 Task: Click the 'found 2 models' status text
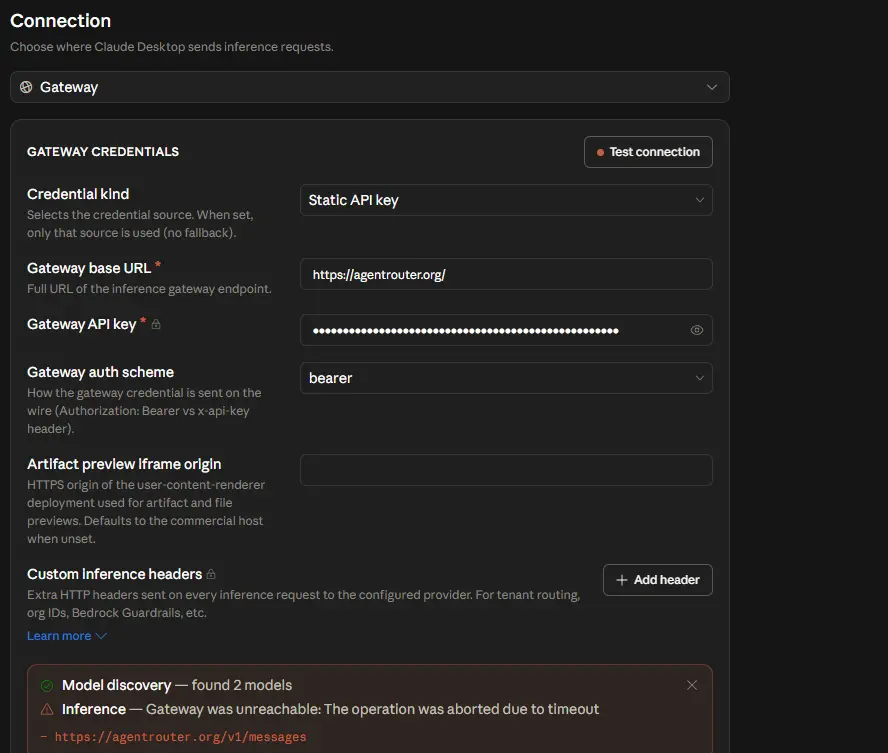pos(242,685)
